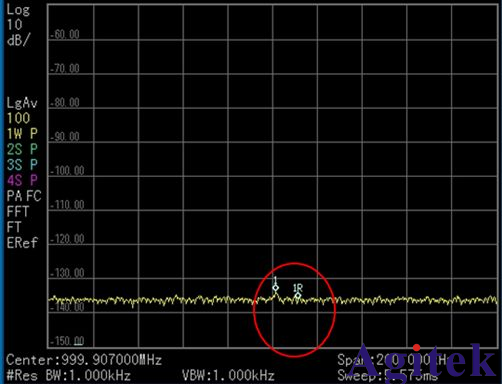The image size is (502, 384).
Task: Select trace 1W P status label
Action: click(22, 134)
